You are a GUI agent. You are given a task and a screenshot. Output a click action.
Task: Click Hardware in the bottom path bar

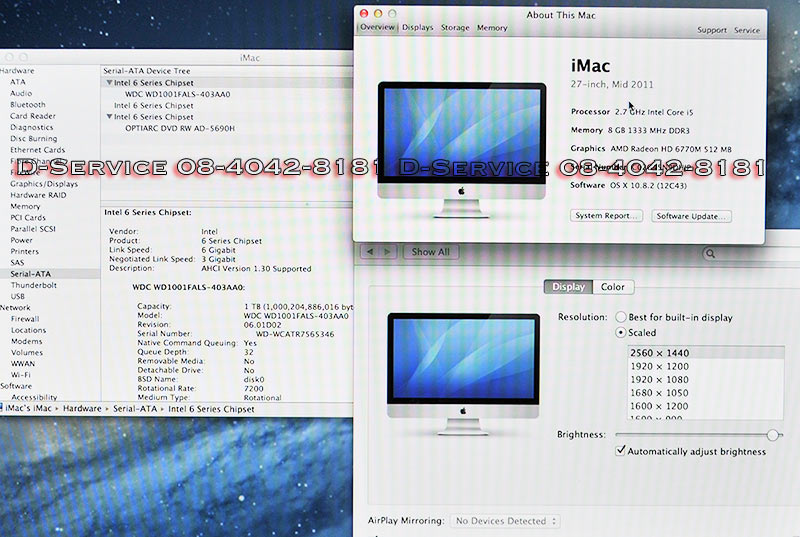pyautogui.click(x=82, y=408)
